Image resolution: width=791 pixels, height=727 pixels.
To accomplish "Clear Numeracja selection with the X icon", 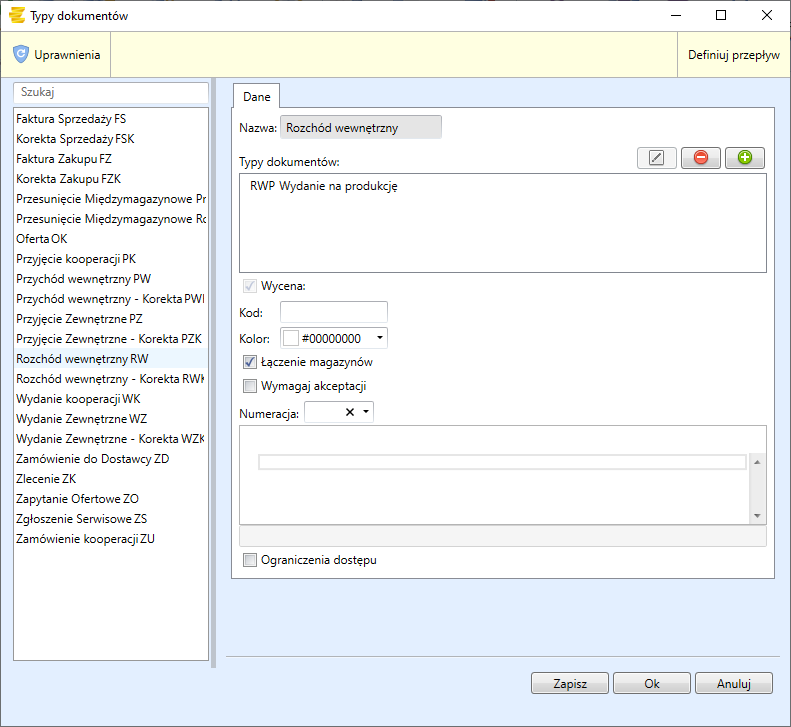I will [350, 412].
